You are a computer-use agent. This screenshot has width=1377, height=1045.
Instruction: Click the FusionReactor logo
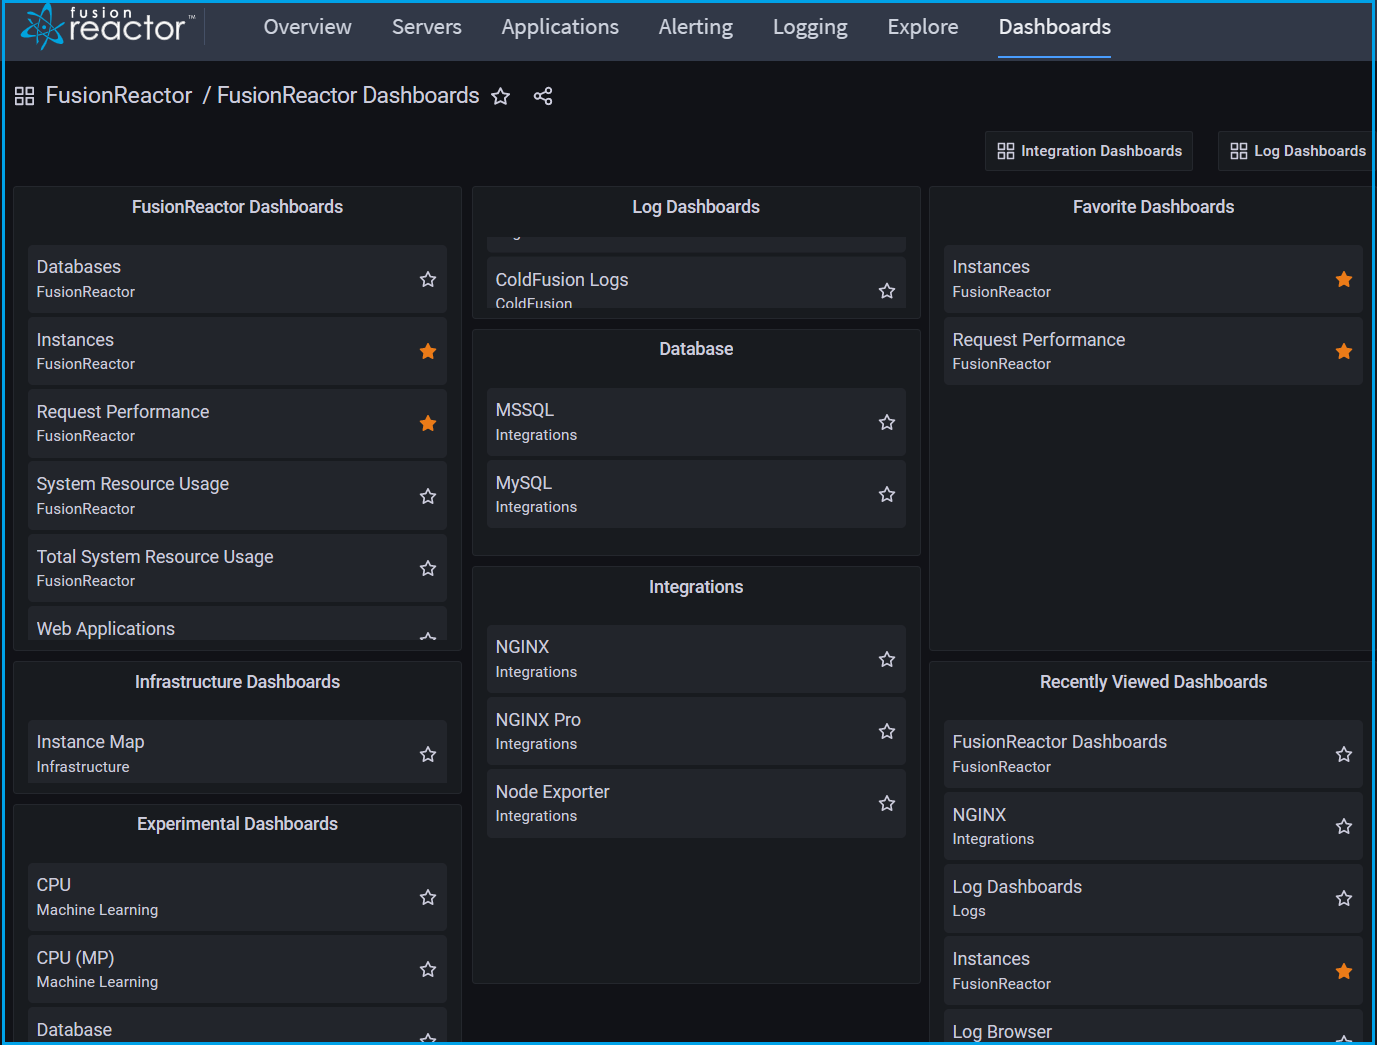tap(108, 26)
